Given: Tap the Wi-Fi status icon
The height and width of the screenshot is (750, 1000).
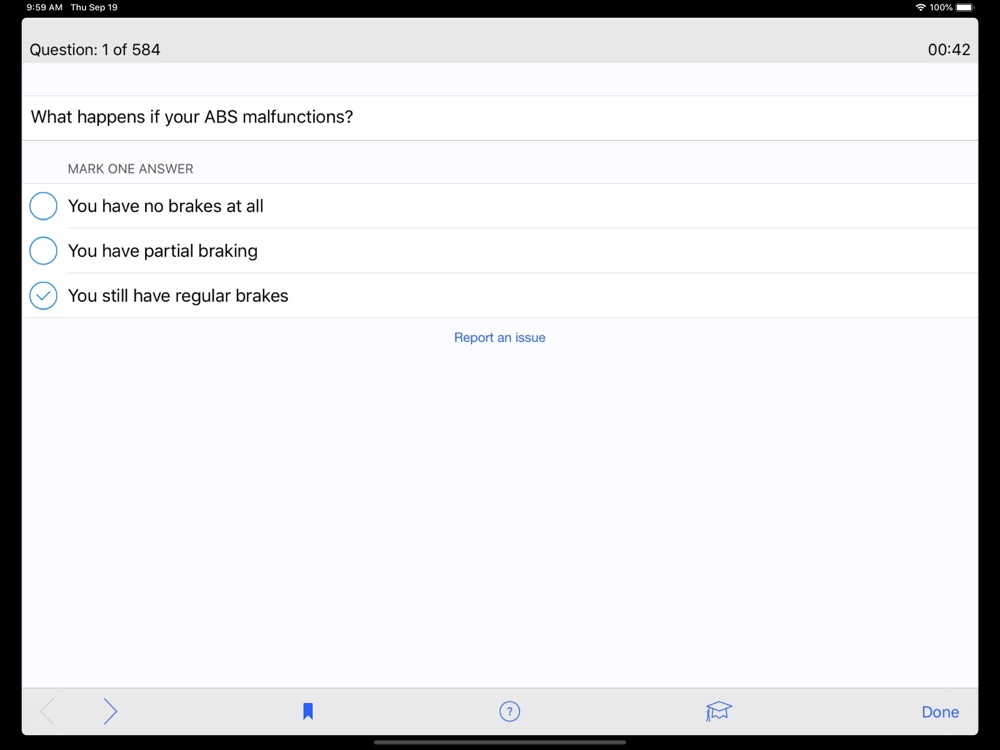Looking at the screenshot, I should click(x=920, y=8).
